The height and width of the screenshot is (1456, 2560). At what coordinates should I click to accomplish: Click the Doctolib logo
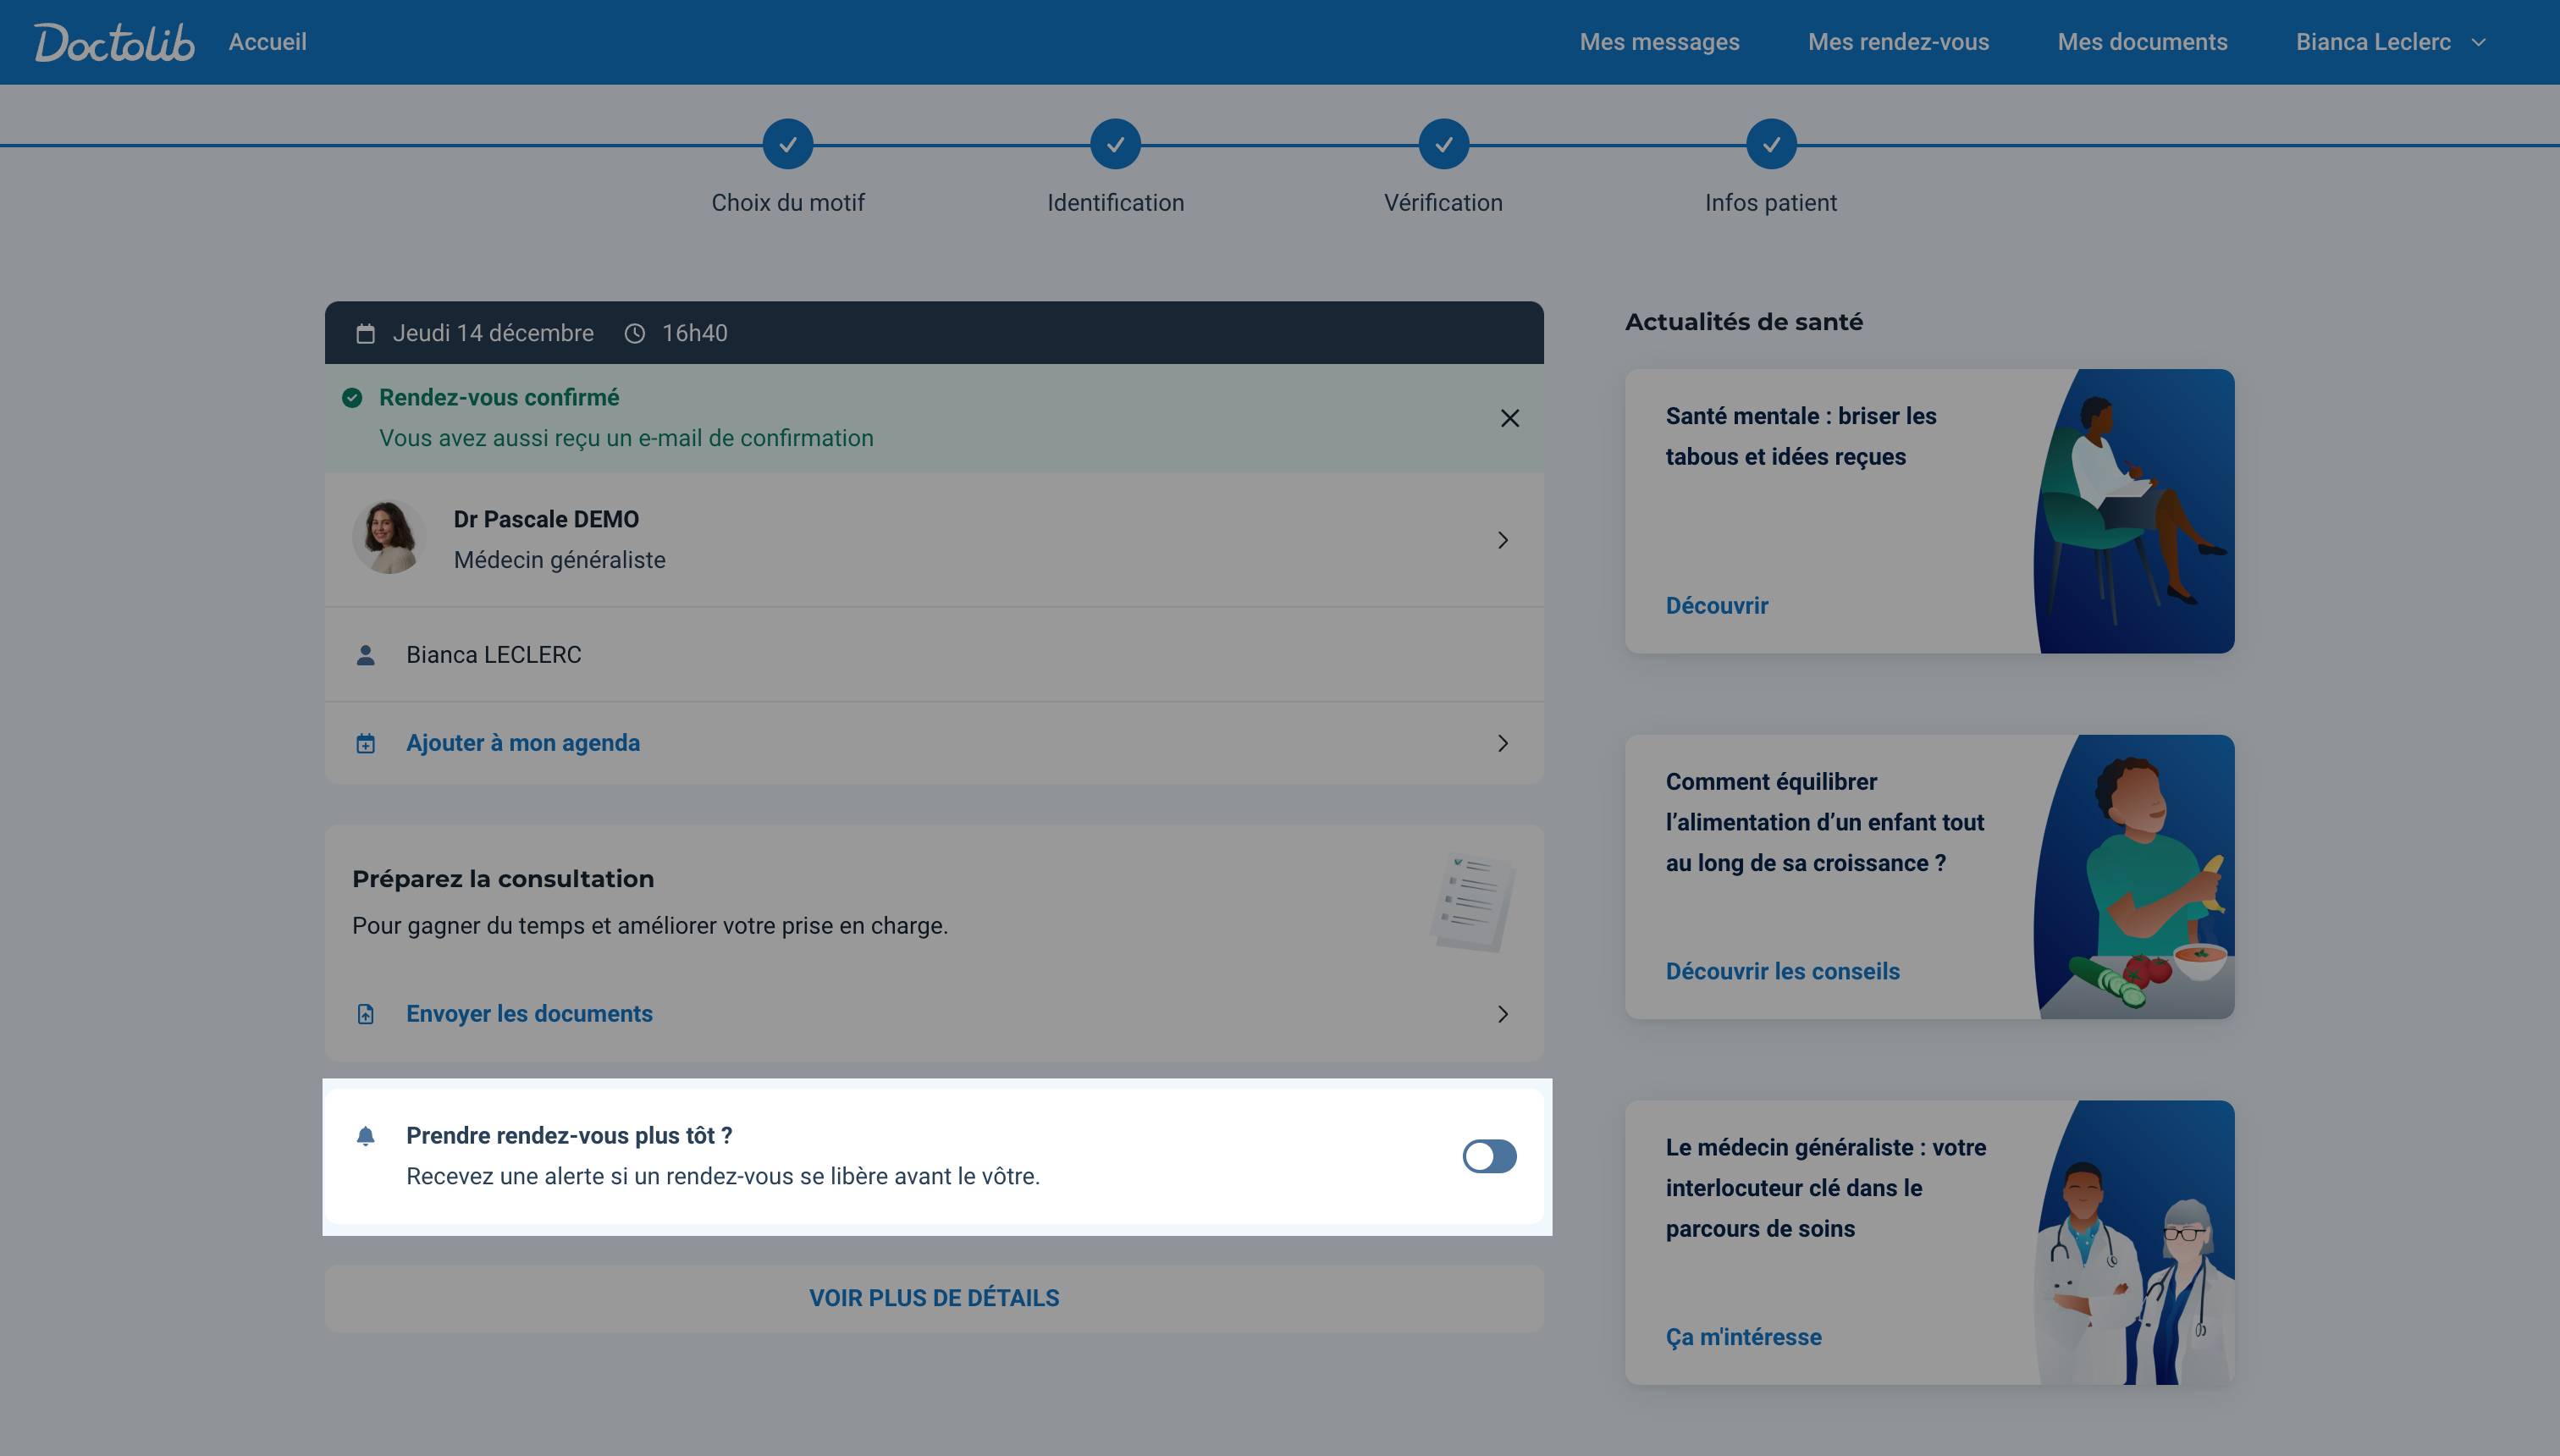pyautogui.click(x=115, y=42)
